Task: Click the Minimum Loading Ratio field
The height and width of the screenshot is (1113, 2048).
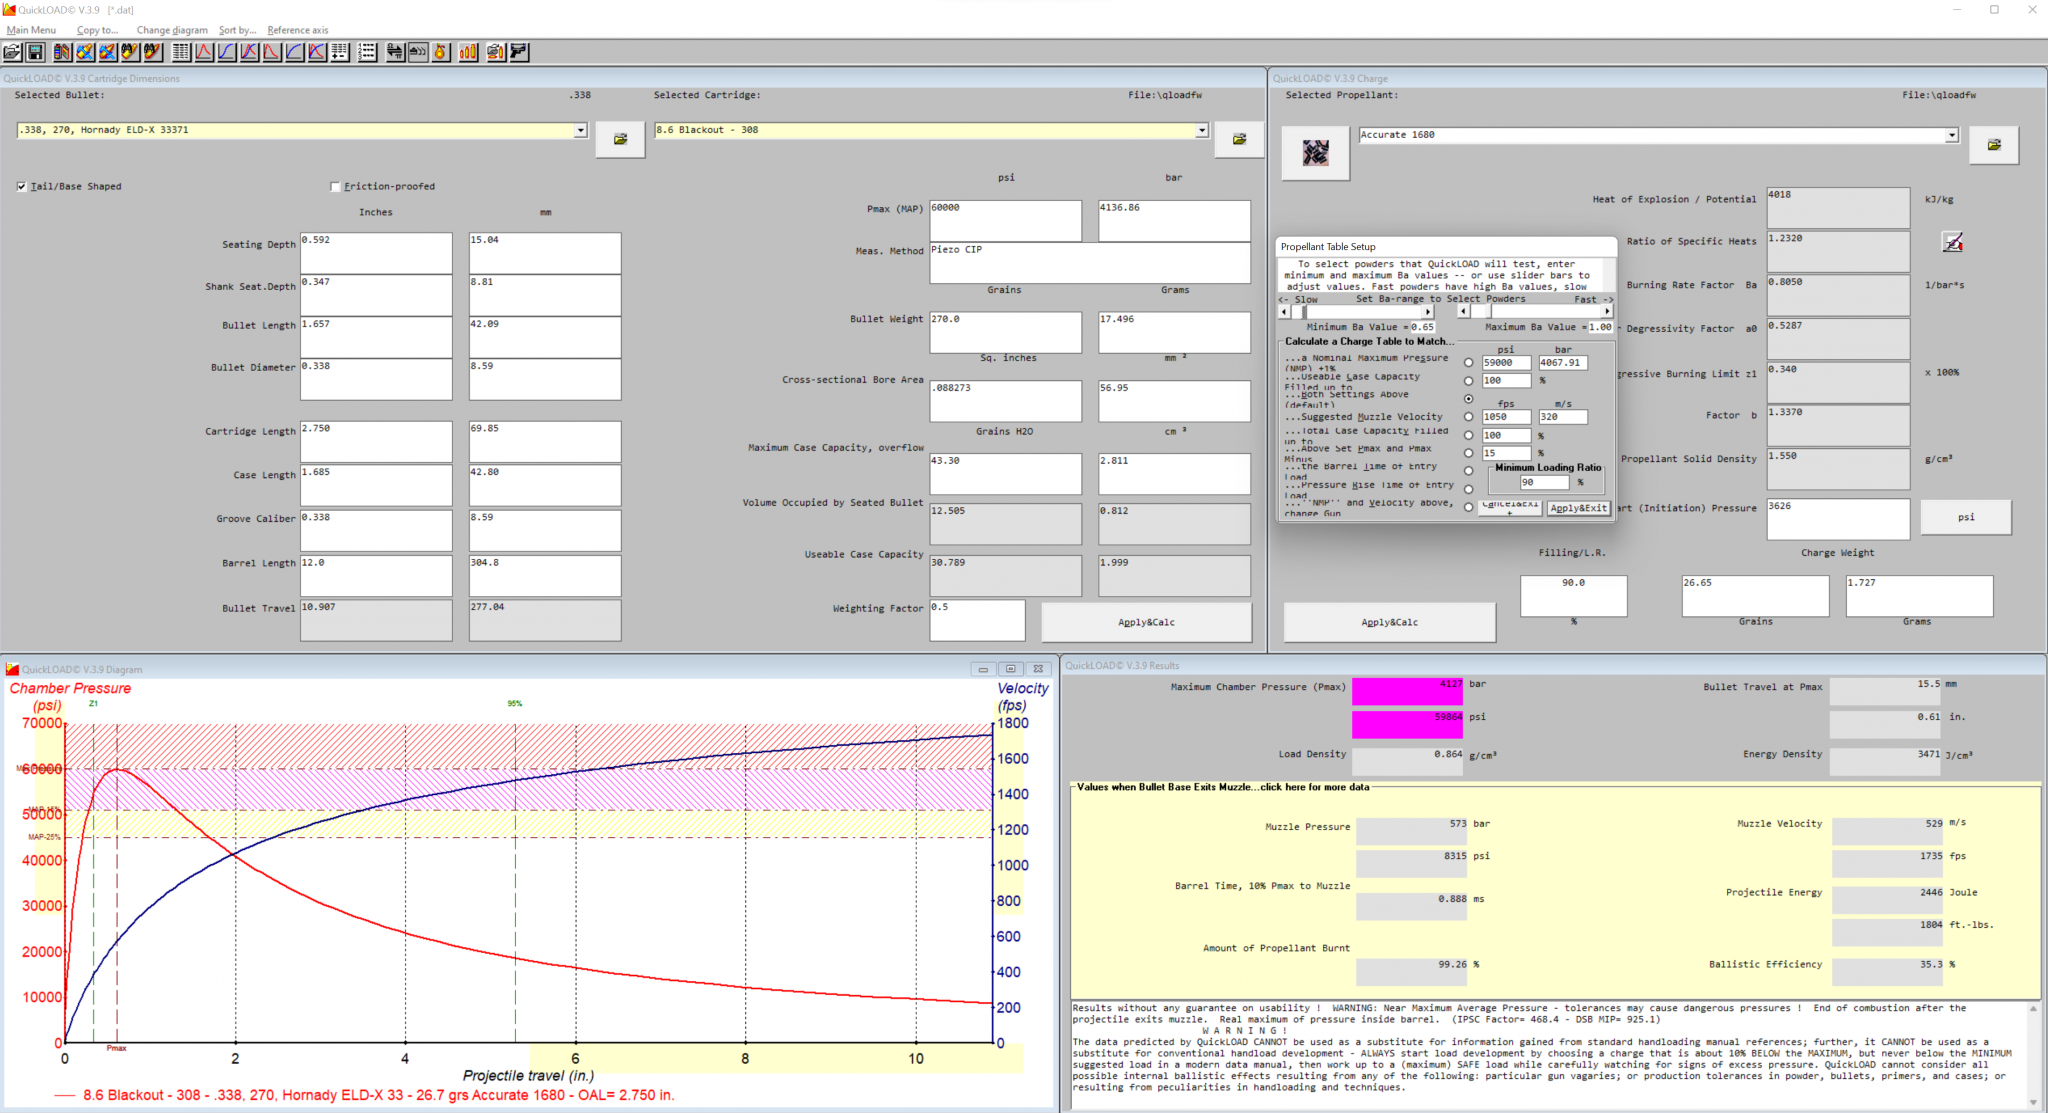Action: (1544, 483)
